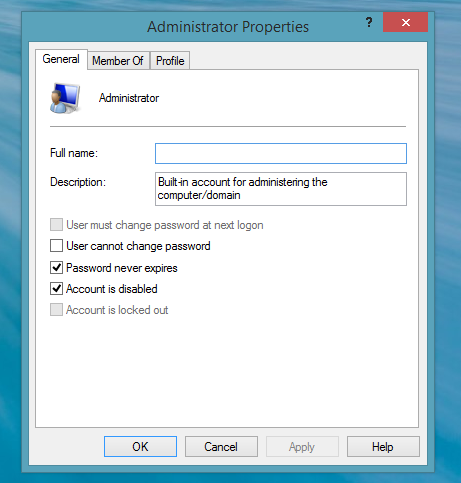461x483 pixels.
Task: Click the greyed Account is locked out checkbox
Action: (x=56, y=310)
